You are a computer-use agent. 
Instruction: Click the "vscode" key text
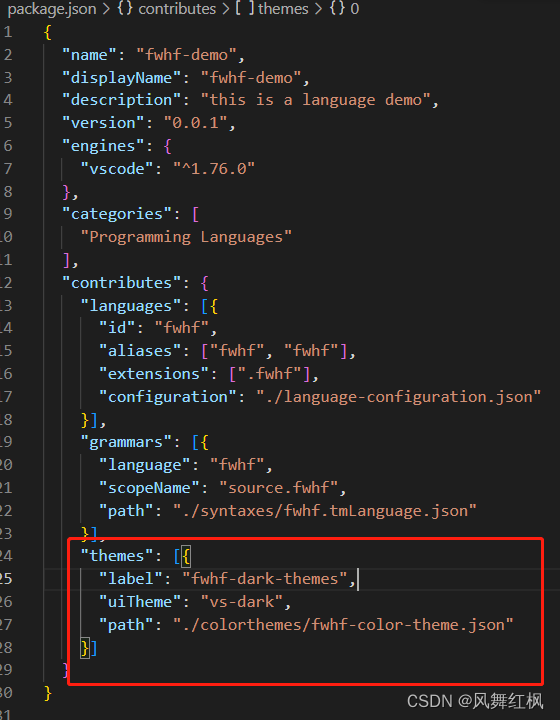tap(117, 169)
